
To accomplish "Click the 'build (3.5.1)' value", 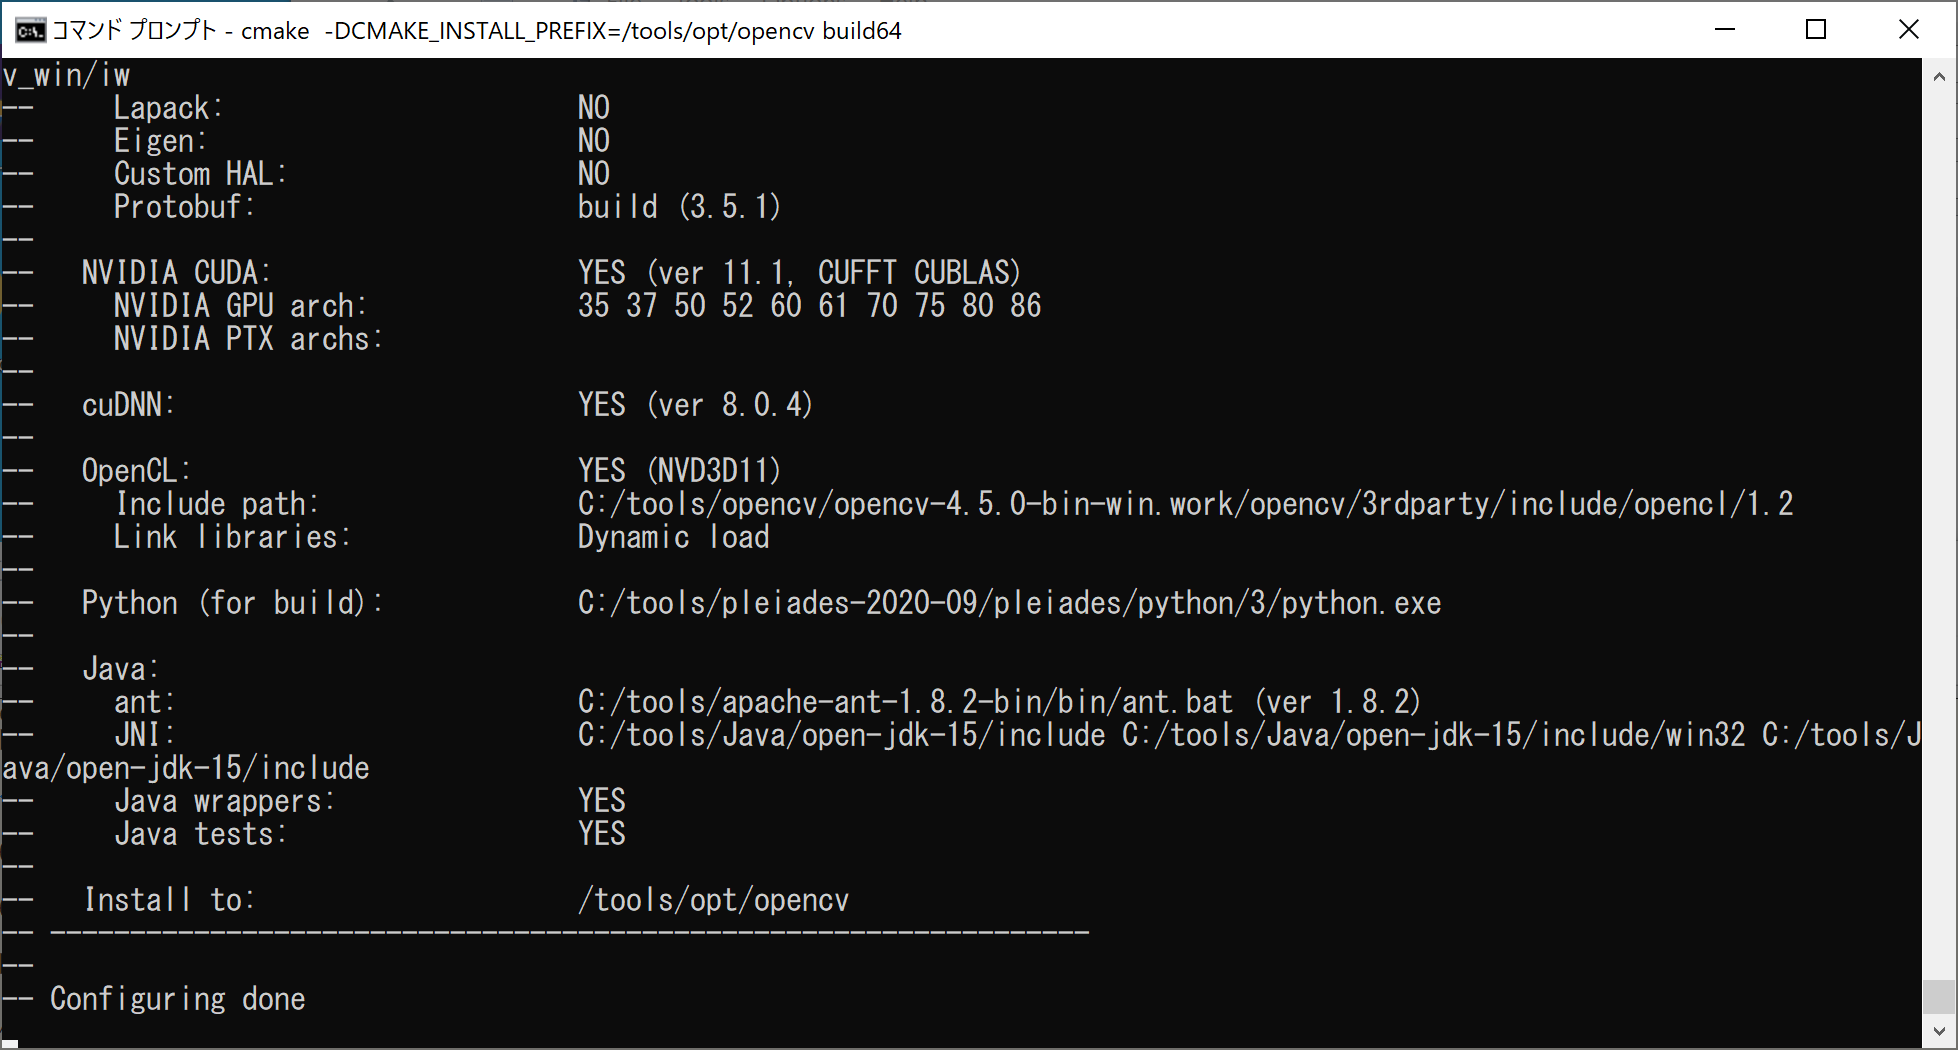I will pos(679,207).
